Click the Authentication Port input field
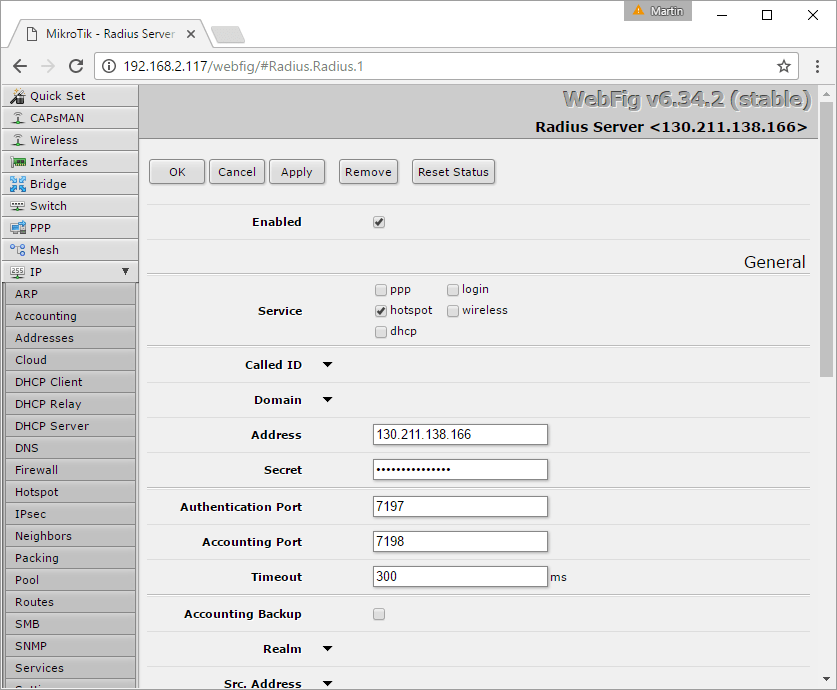Screen dimensions: 837x690 pos(460,506)
